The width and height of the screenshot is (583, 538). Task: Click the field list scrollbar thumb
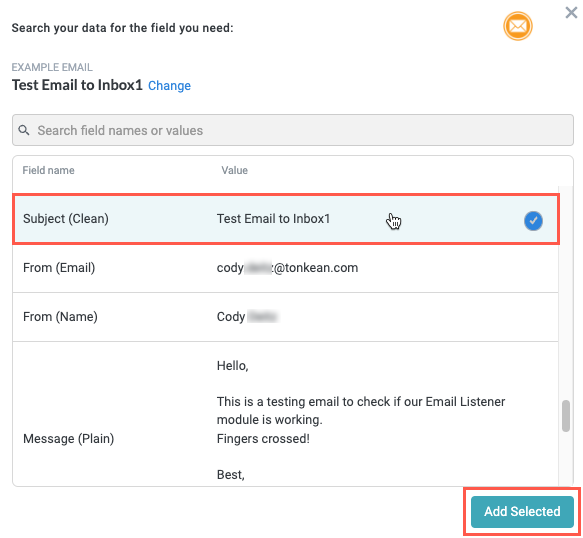[566, 416]
